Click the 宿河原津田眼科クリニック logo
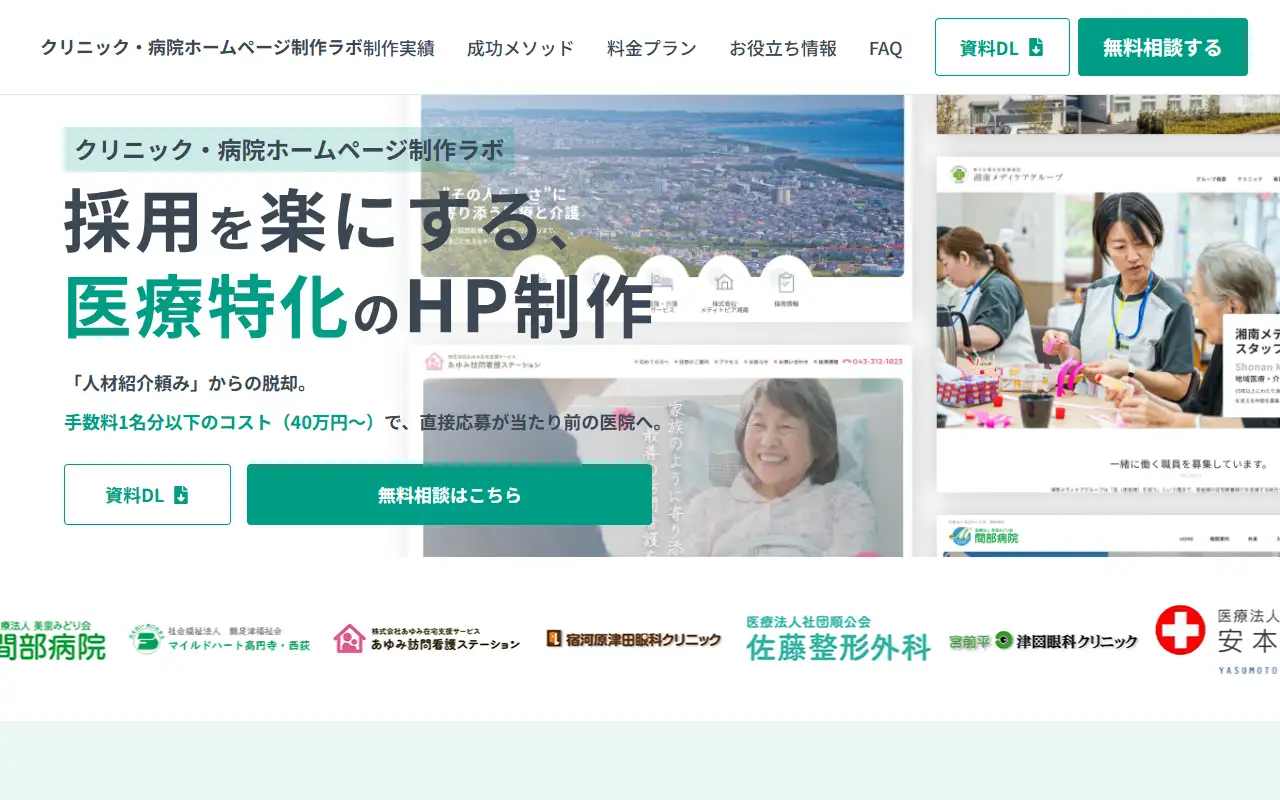This screenshot has width=1280, height=800. click(633, 639)
